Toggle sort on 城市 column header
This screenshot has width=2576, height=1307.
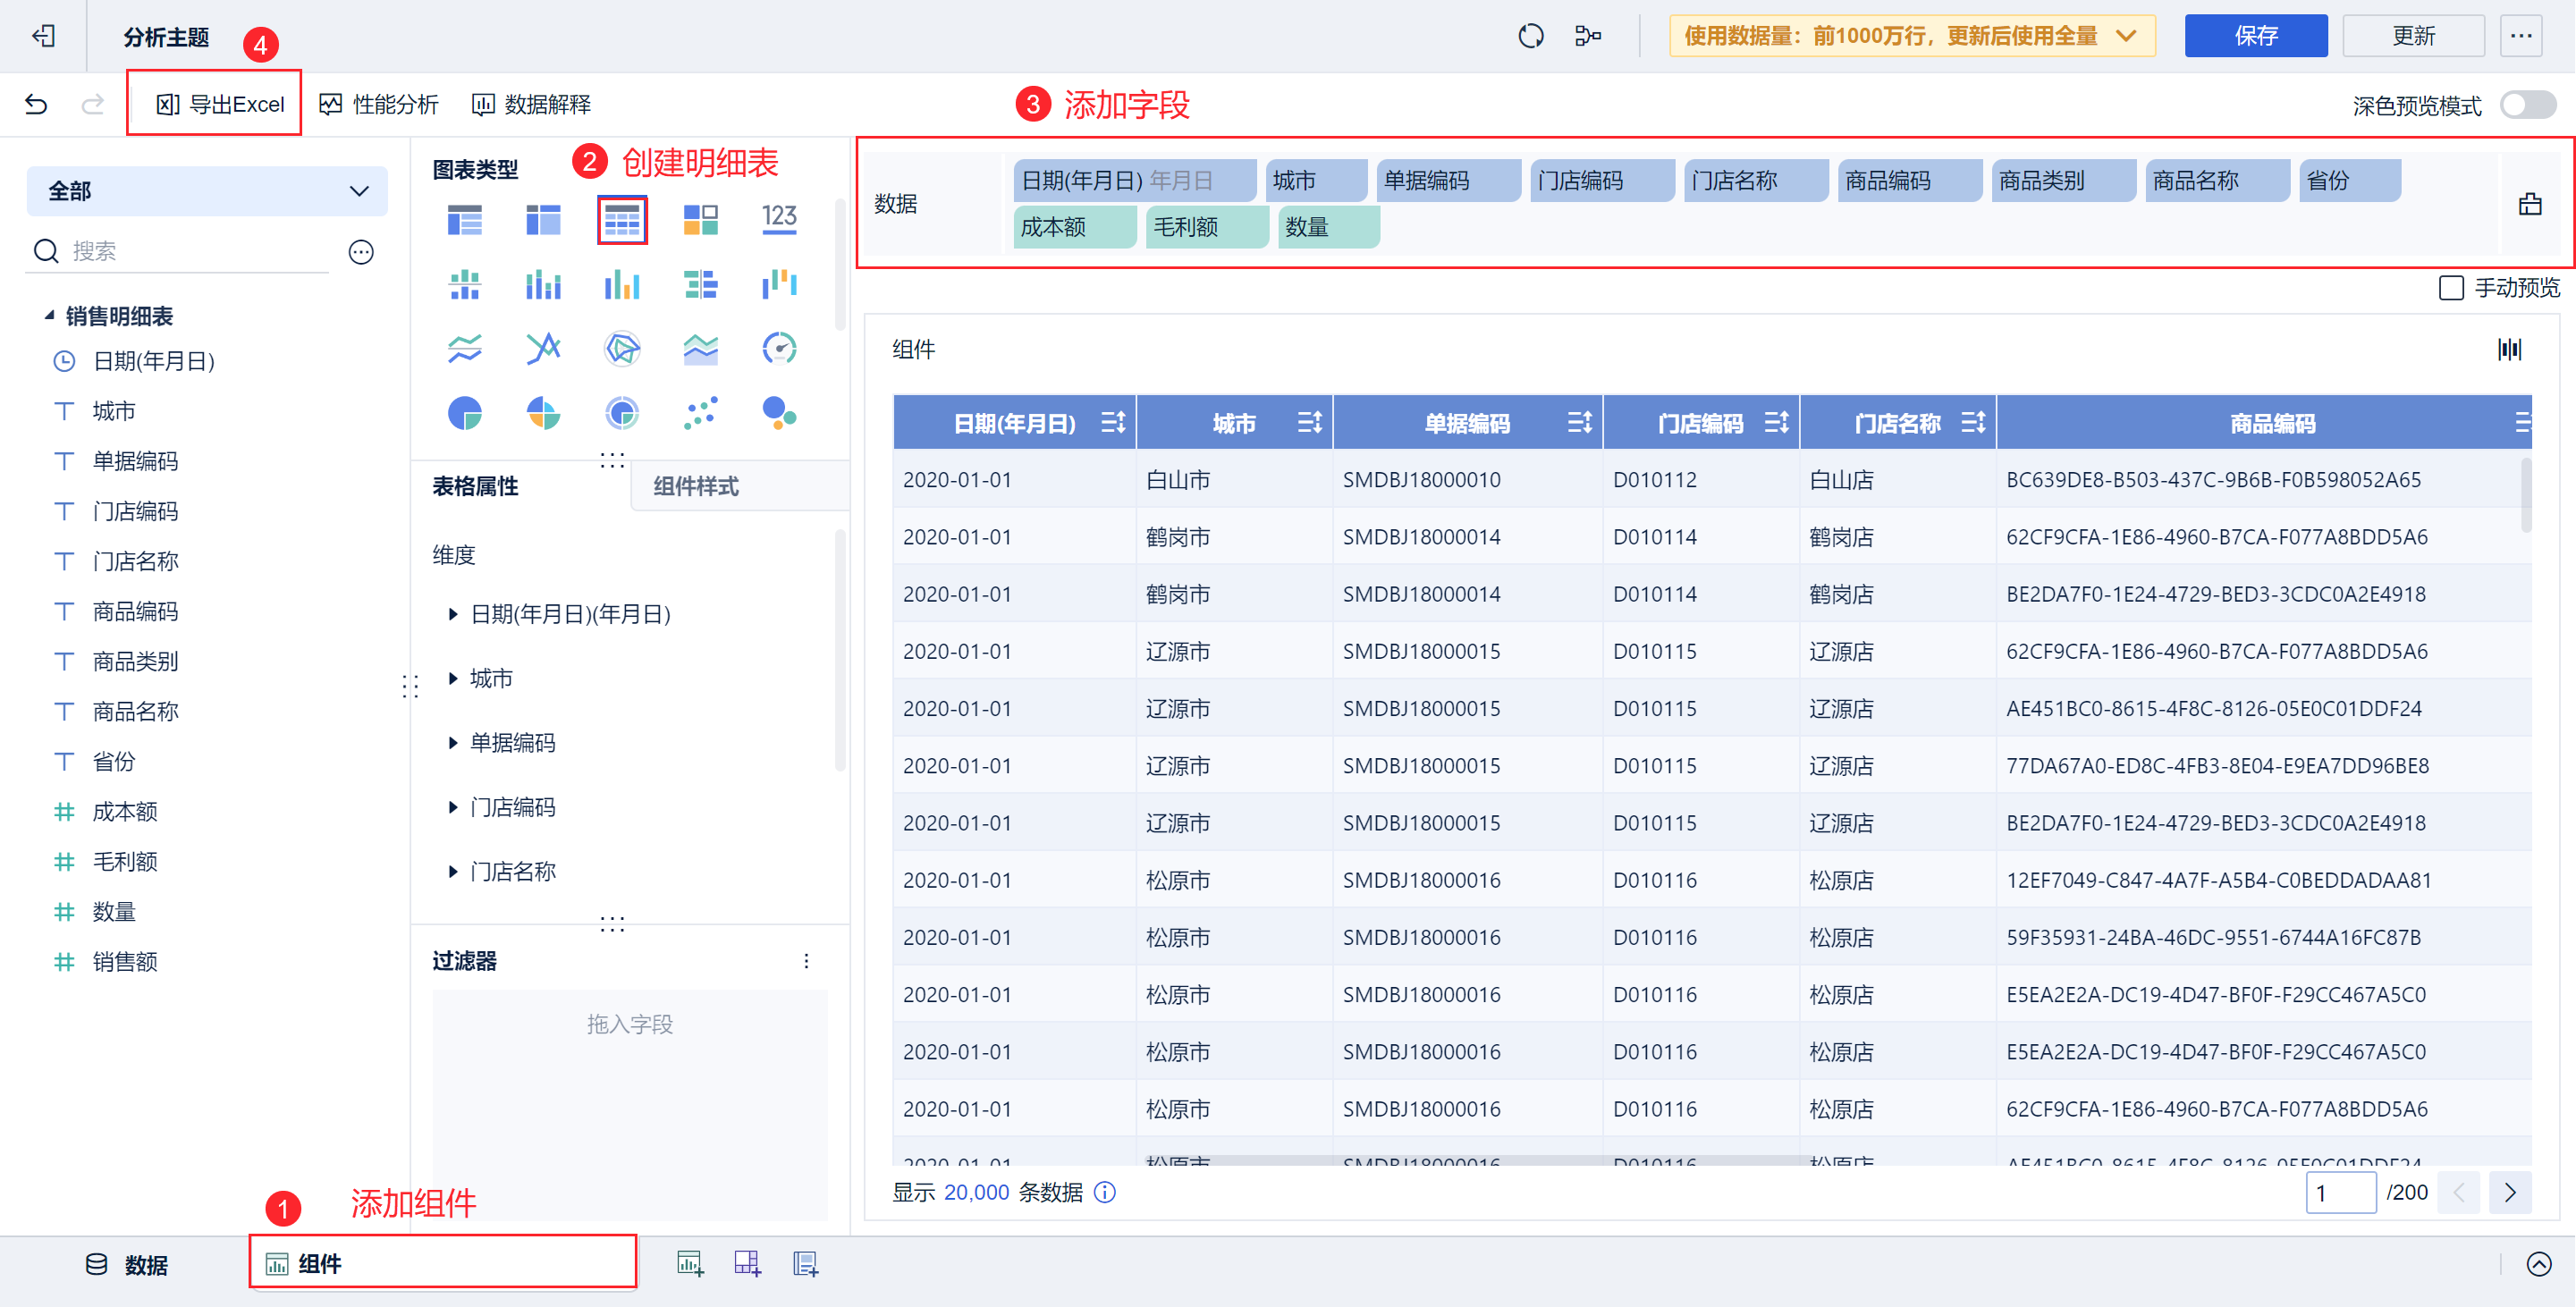pyautogui.click(x=1309, y=423)
